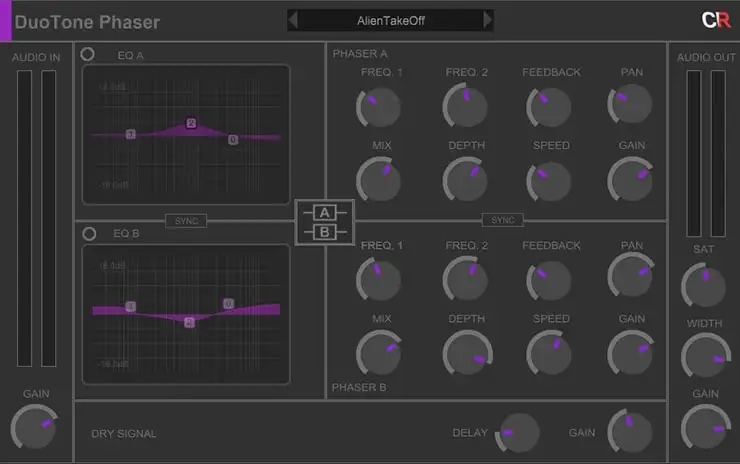Click the AUDIO OUT right level meter
740x464 pixels.
tap(718, 153)
